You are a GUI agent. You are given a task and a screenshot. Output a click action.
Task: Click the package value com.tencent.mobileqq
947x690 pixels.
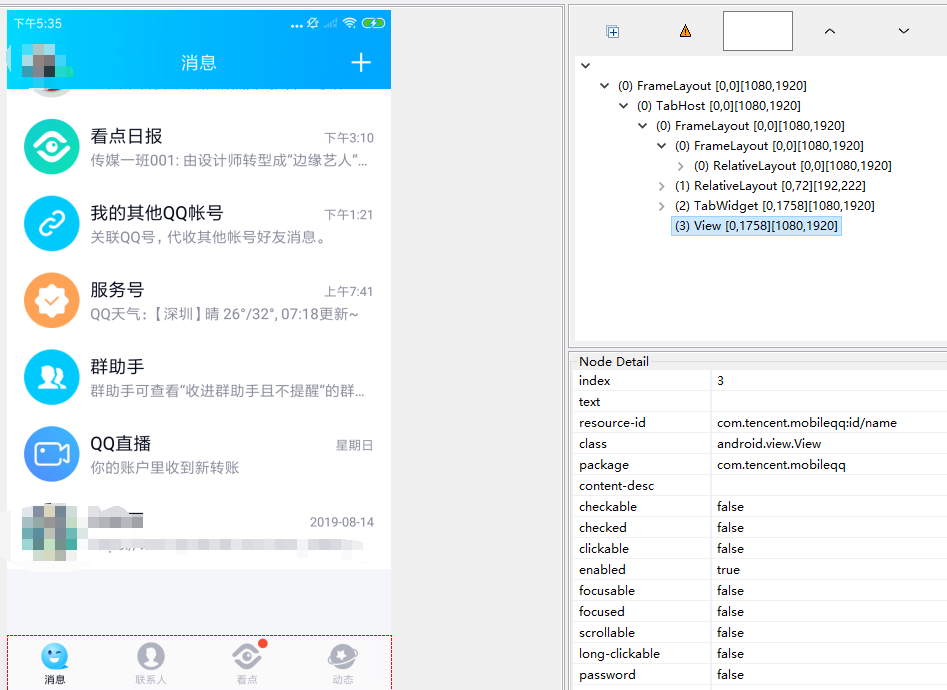click(781, 465)
